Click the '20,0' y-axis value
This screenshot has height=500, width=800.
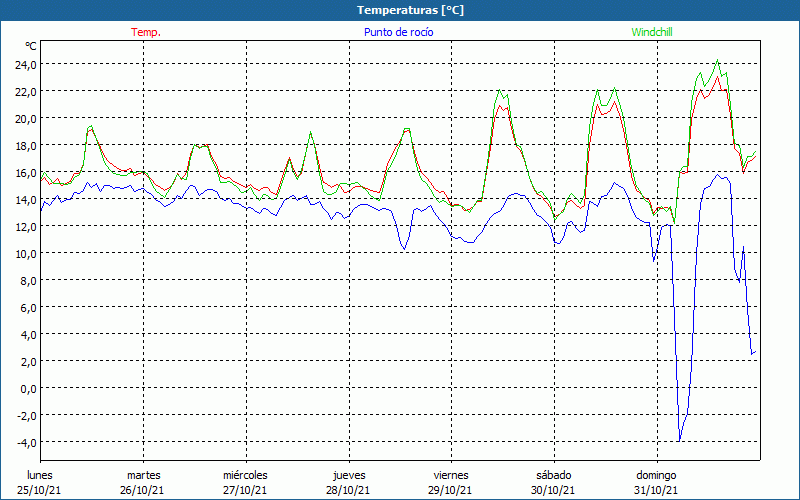pyautogui.click(x=26, y=118)
